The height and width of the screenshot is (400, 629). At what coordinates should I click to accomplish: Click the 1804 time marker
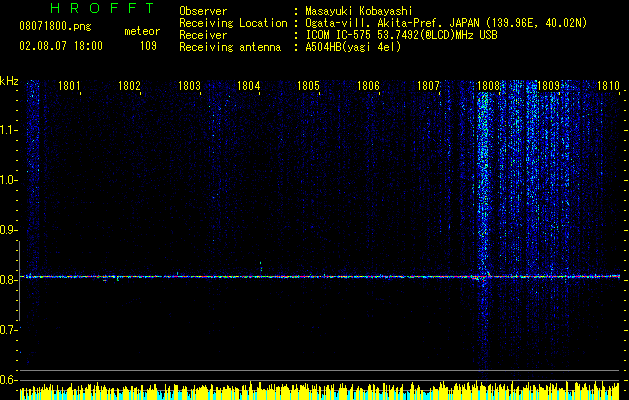249,86
